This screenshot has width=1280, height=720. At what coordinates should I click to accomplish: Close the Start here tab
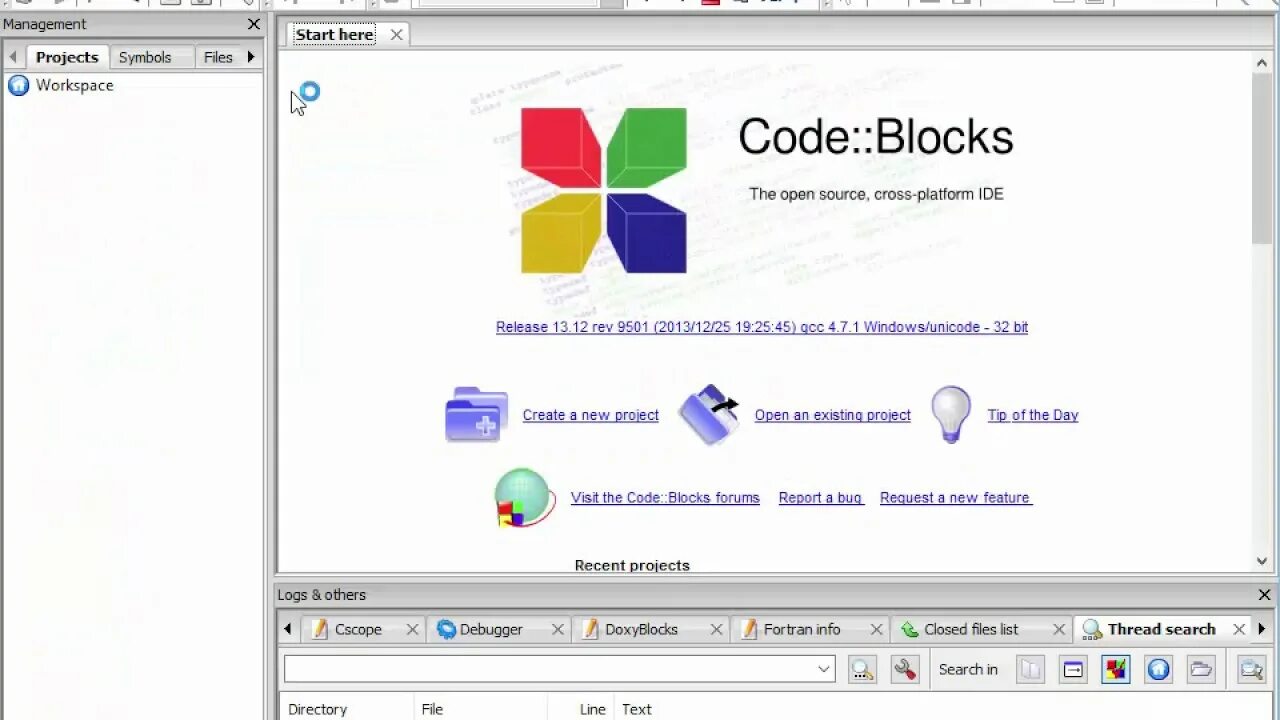[396, 34]
